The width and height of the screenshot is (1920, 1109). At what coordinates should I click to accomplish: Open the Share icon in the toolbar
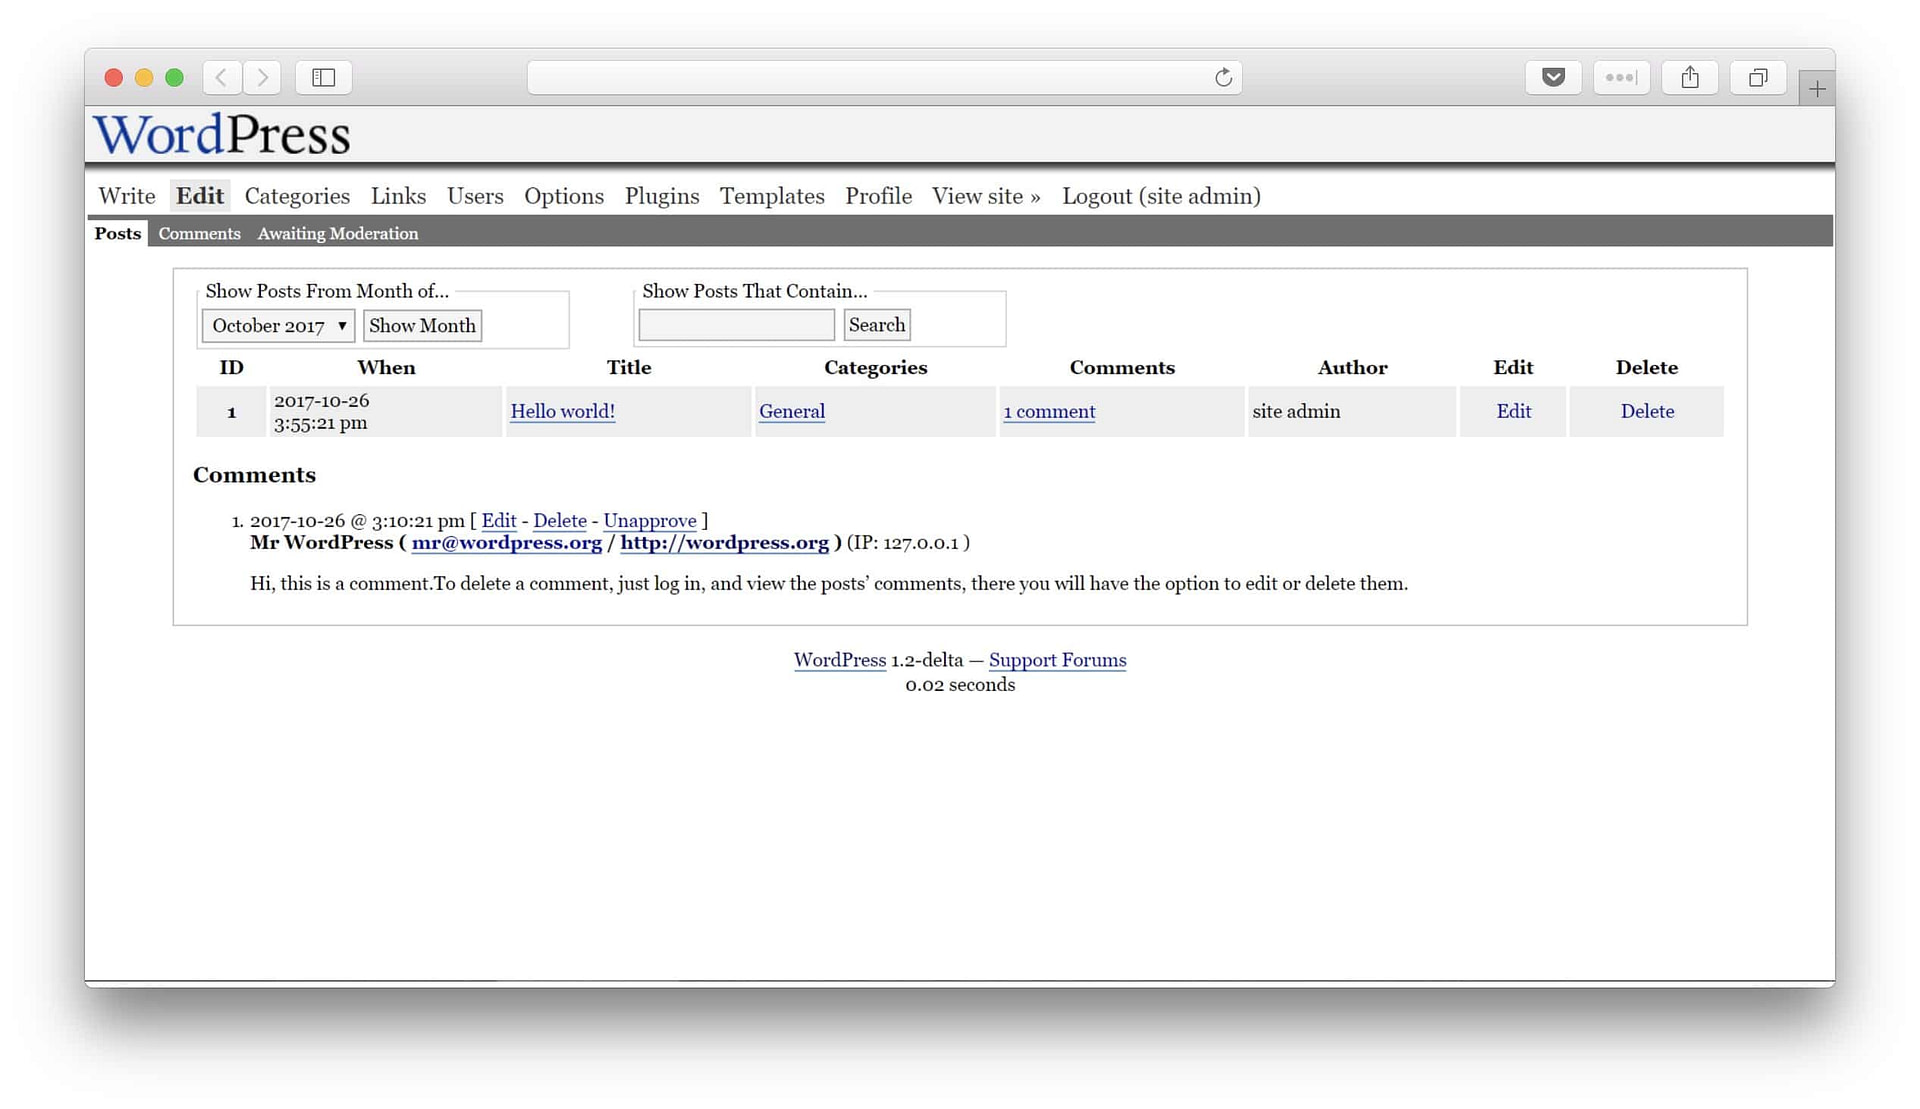(1690, 77)
